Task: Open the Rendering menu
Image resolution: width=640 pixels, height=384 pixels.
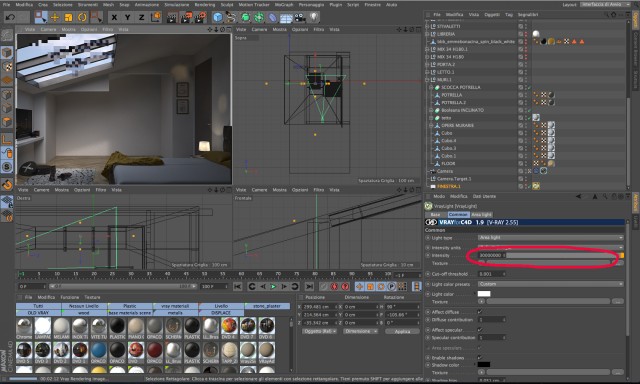Action: coord(204,4)
